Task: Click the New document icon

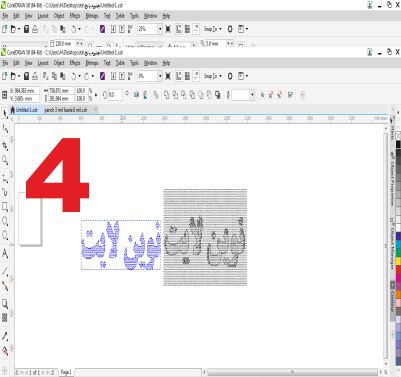Action: coord(4,76)
